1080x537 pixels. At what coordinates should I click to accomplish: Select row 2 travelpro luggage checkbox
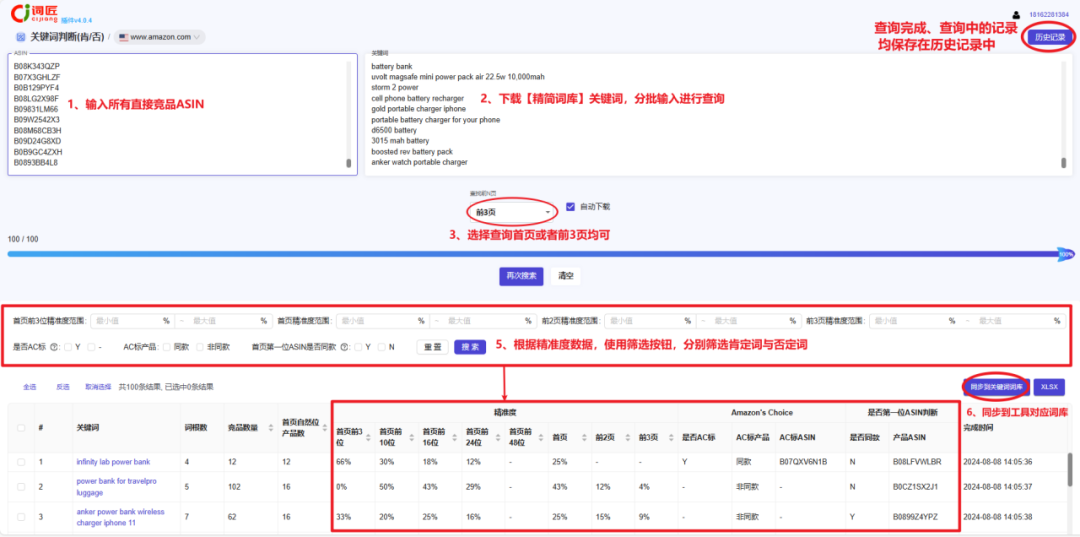[21, 487]
